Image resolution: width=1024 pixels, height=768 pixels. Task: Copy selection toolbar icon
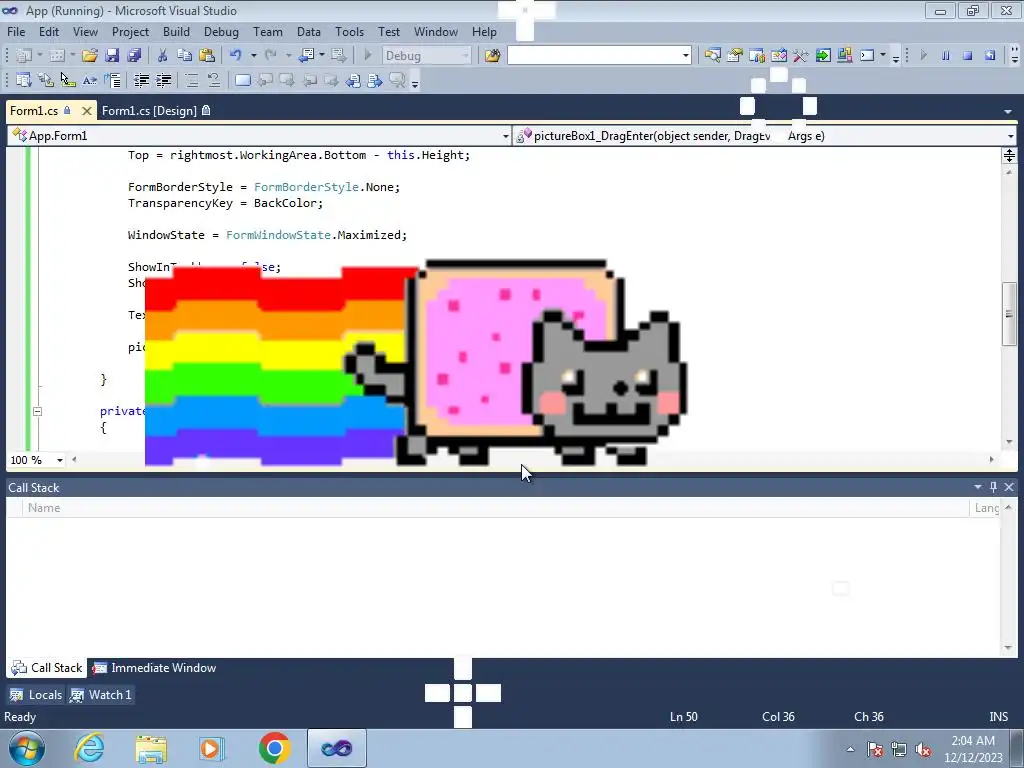[184, 56]
